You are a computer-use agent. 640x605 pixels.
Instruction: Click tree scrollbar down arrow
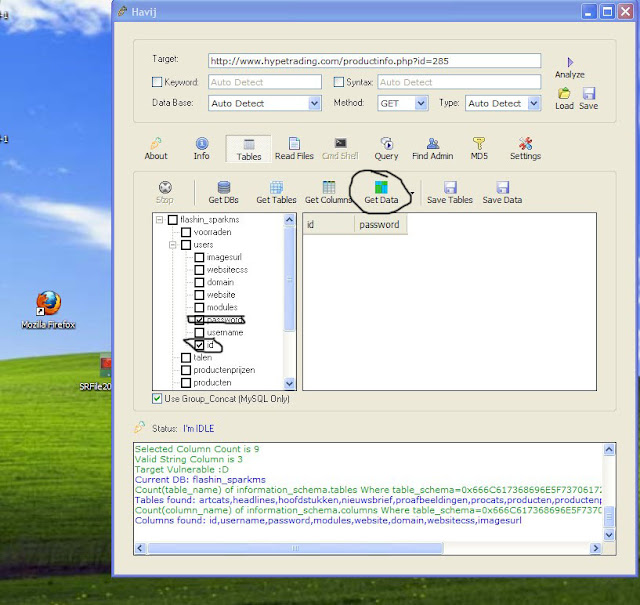pyautogui.click(x=289, y=383)
